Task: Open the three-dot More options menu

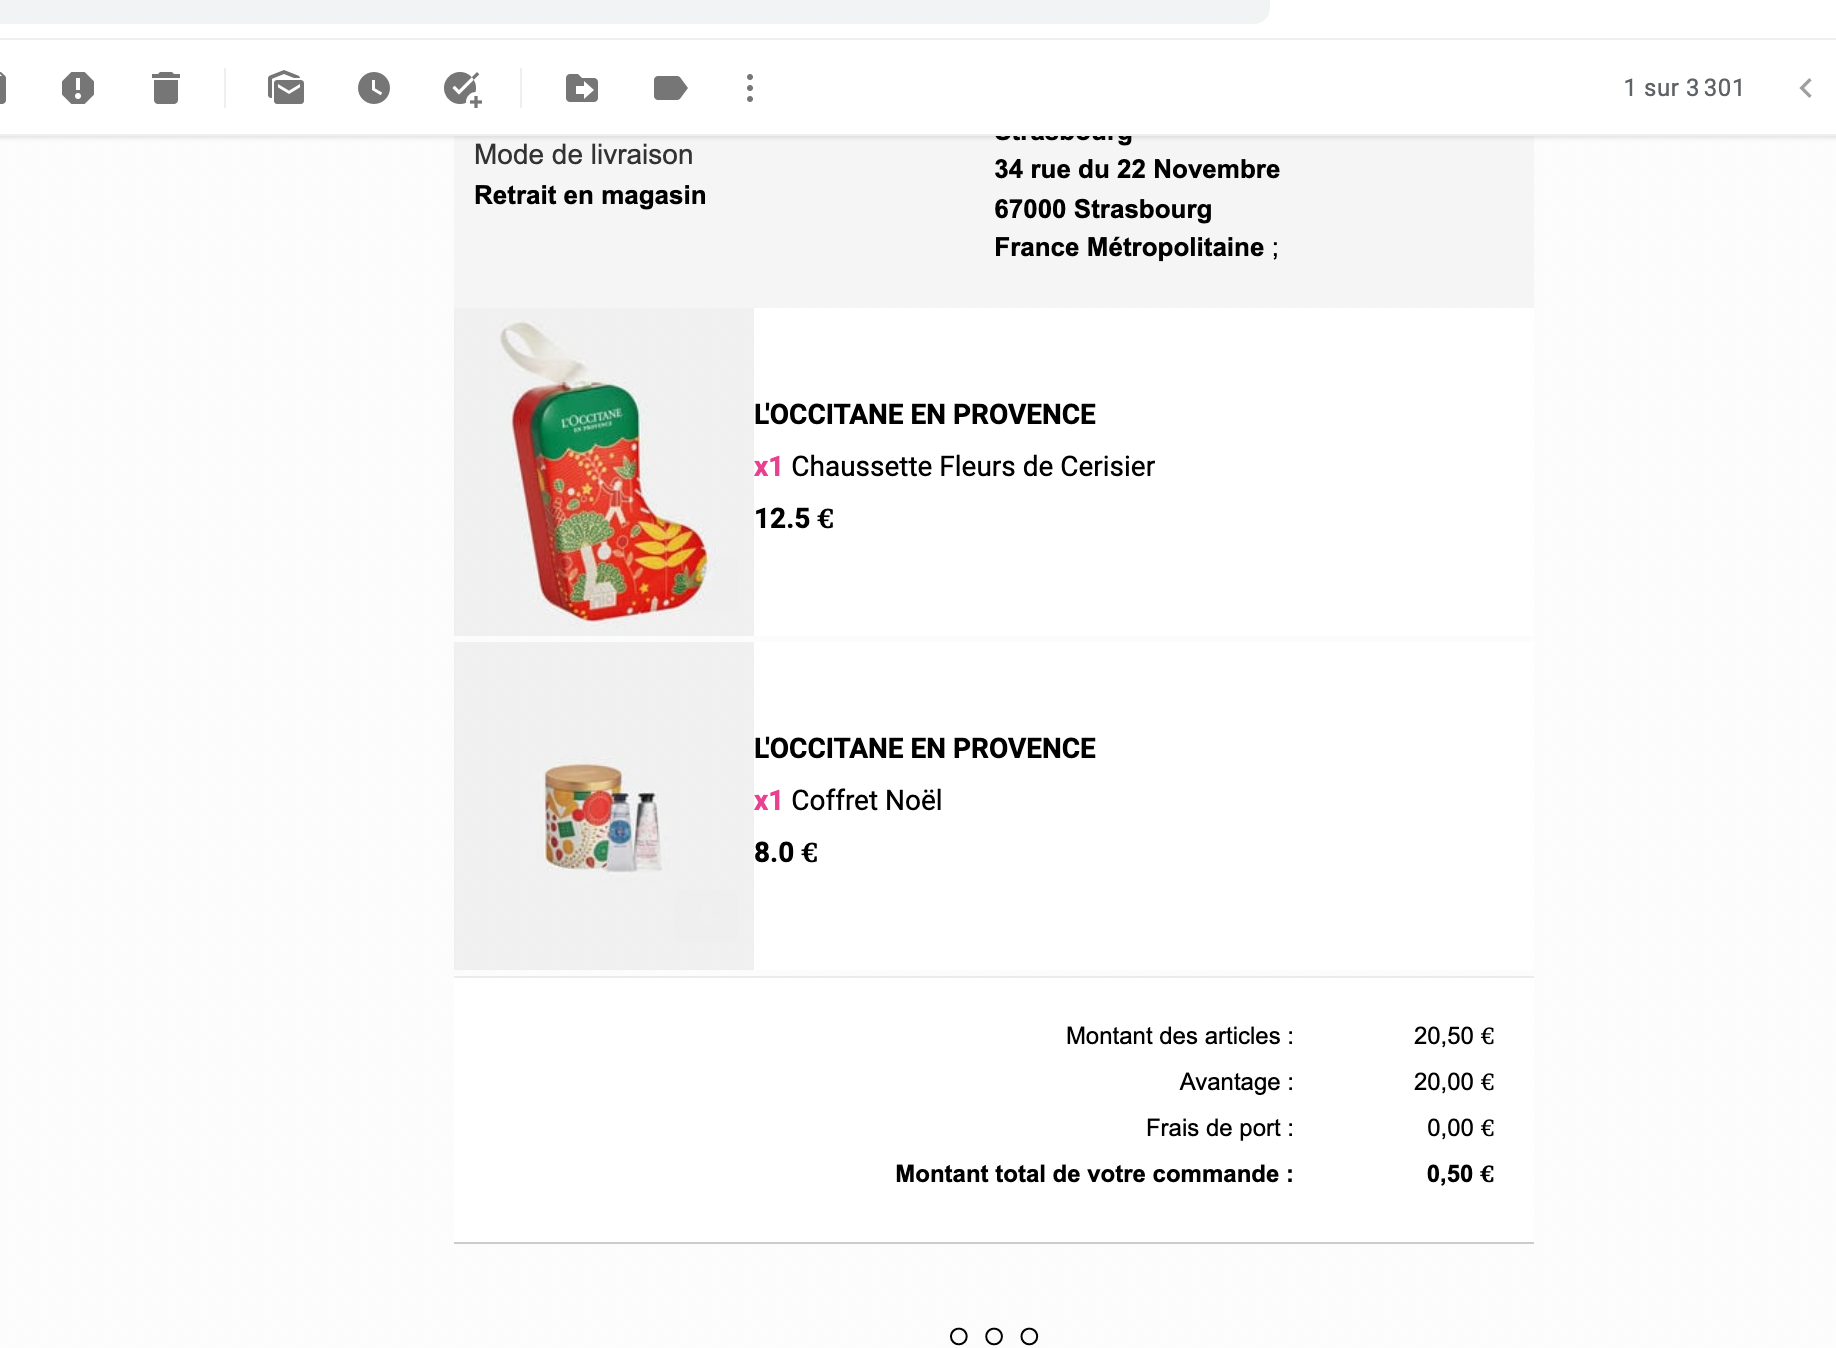Action: click(x=750, y=88)
